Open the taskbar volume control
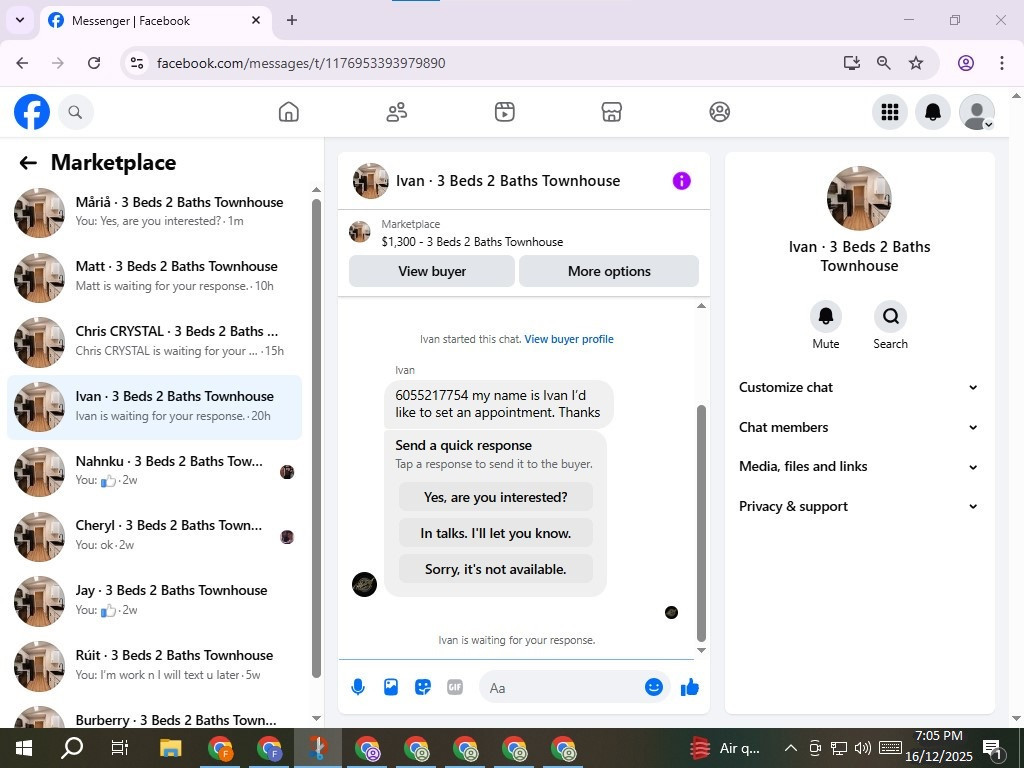This screenshot has width=1024, height=768. tap(863, 748)
